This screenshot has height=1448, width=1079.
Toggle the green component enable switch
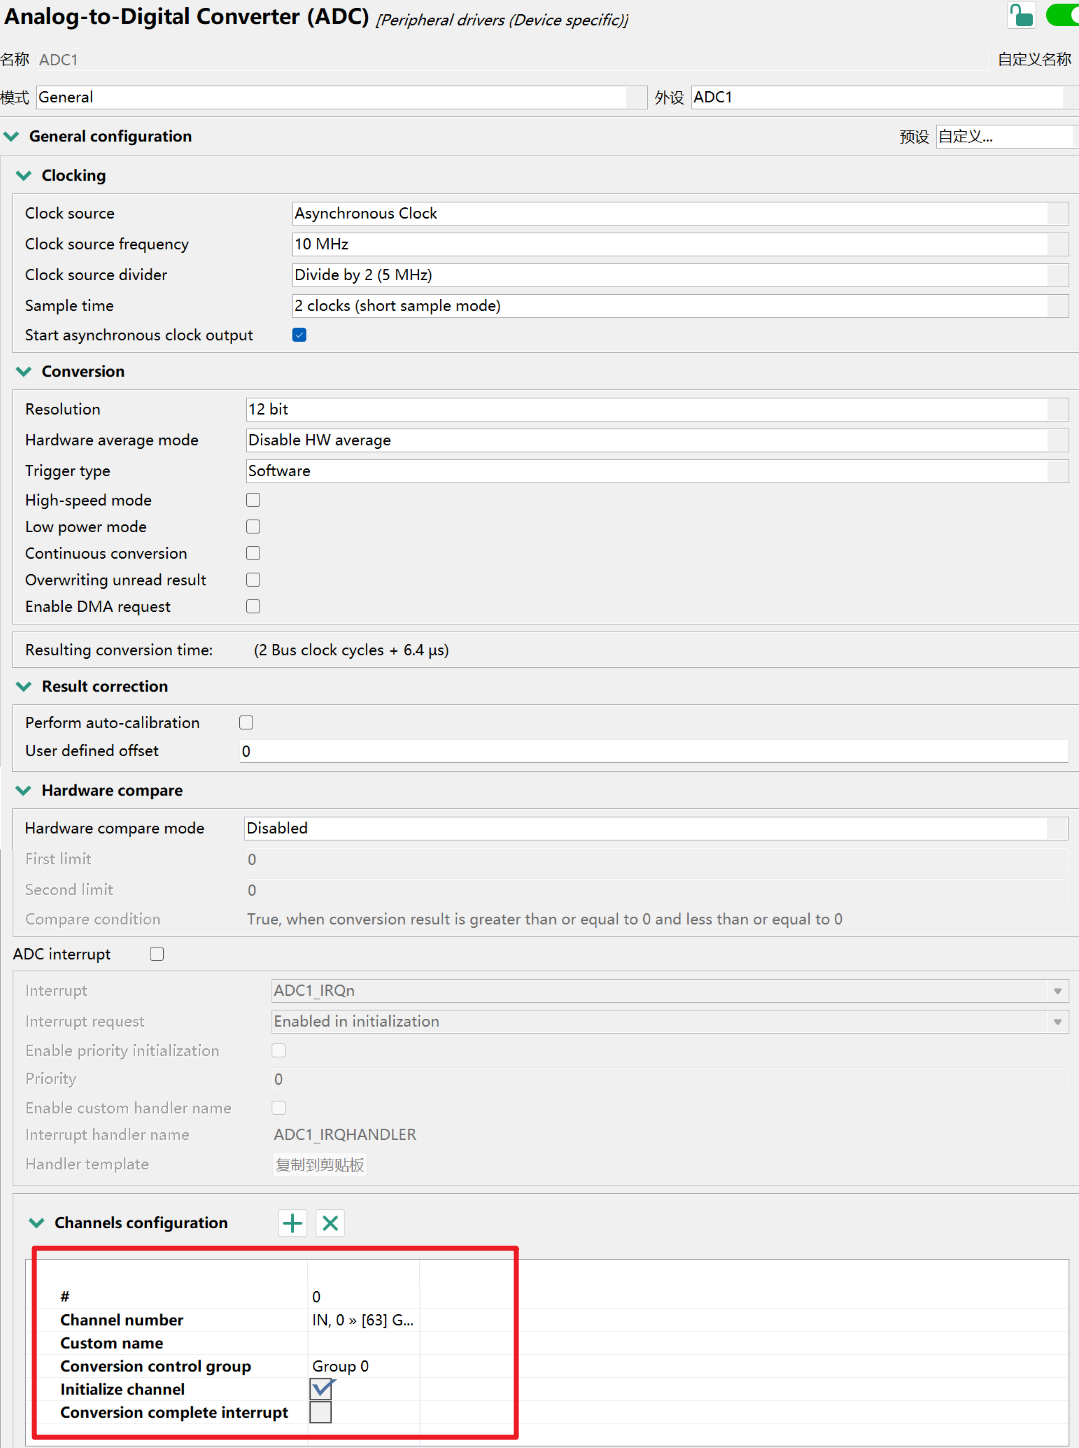1062,16
